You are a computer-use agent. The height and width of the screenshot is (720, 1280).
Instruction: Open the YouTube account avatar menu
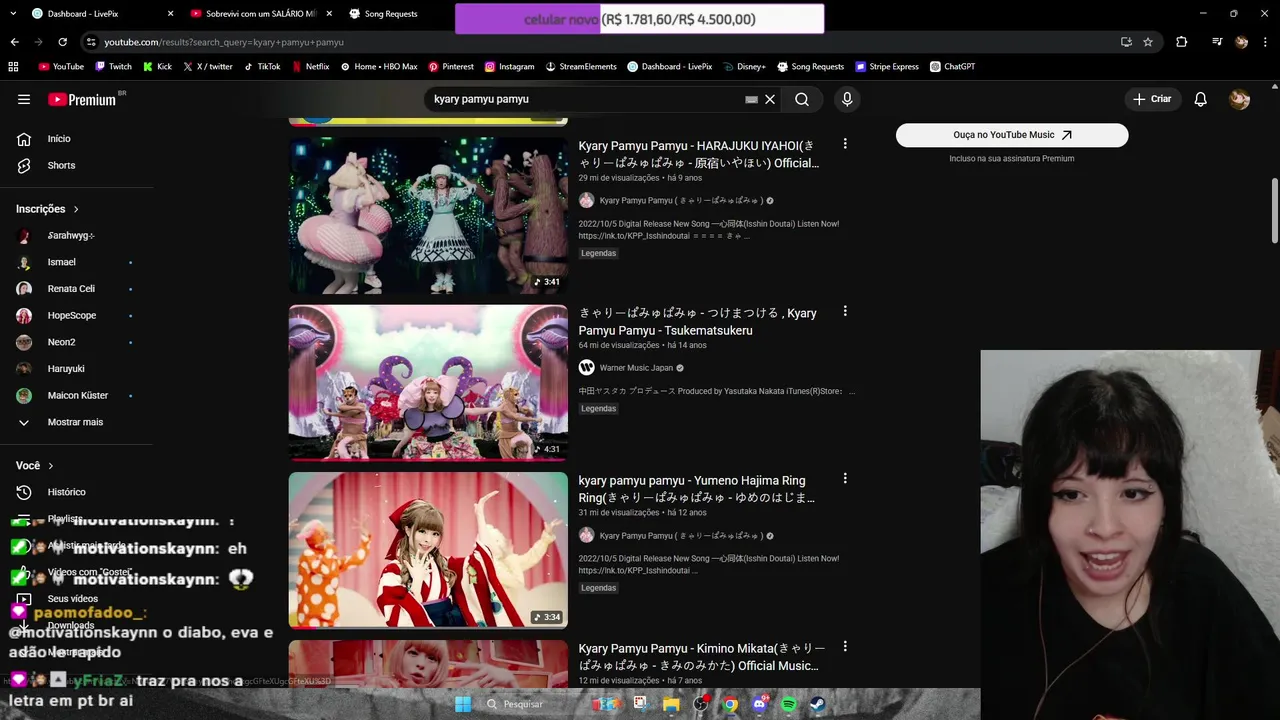click(1239, 99)
